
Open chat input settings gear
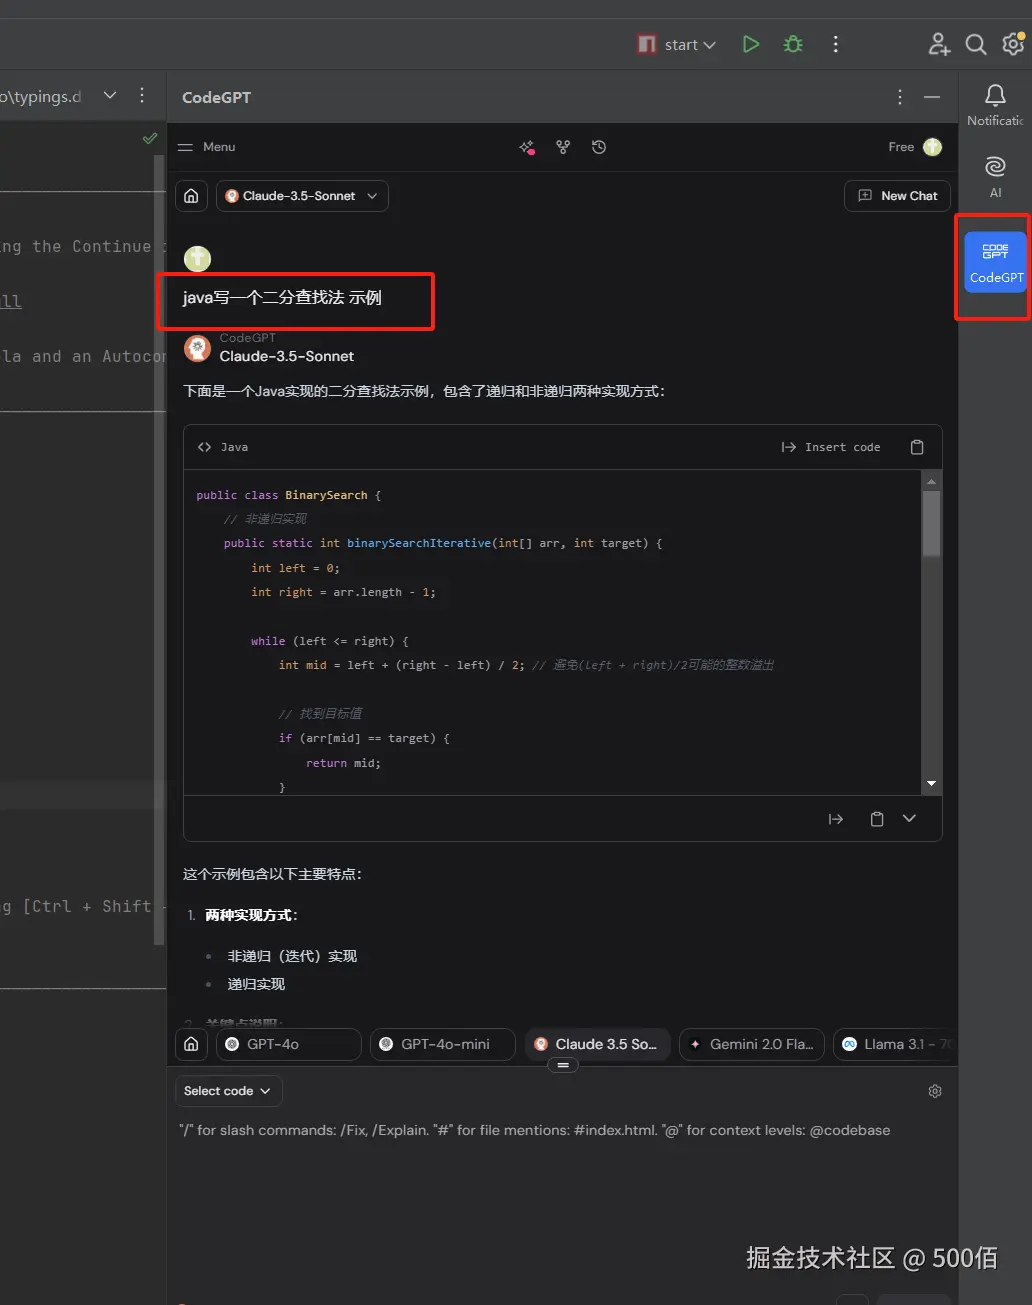[935, 1091]
